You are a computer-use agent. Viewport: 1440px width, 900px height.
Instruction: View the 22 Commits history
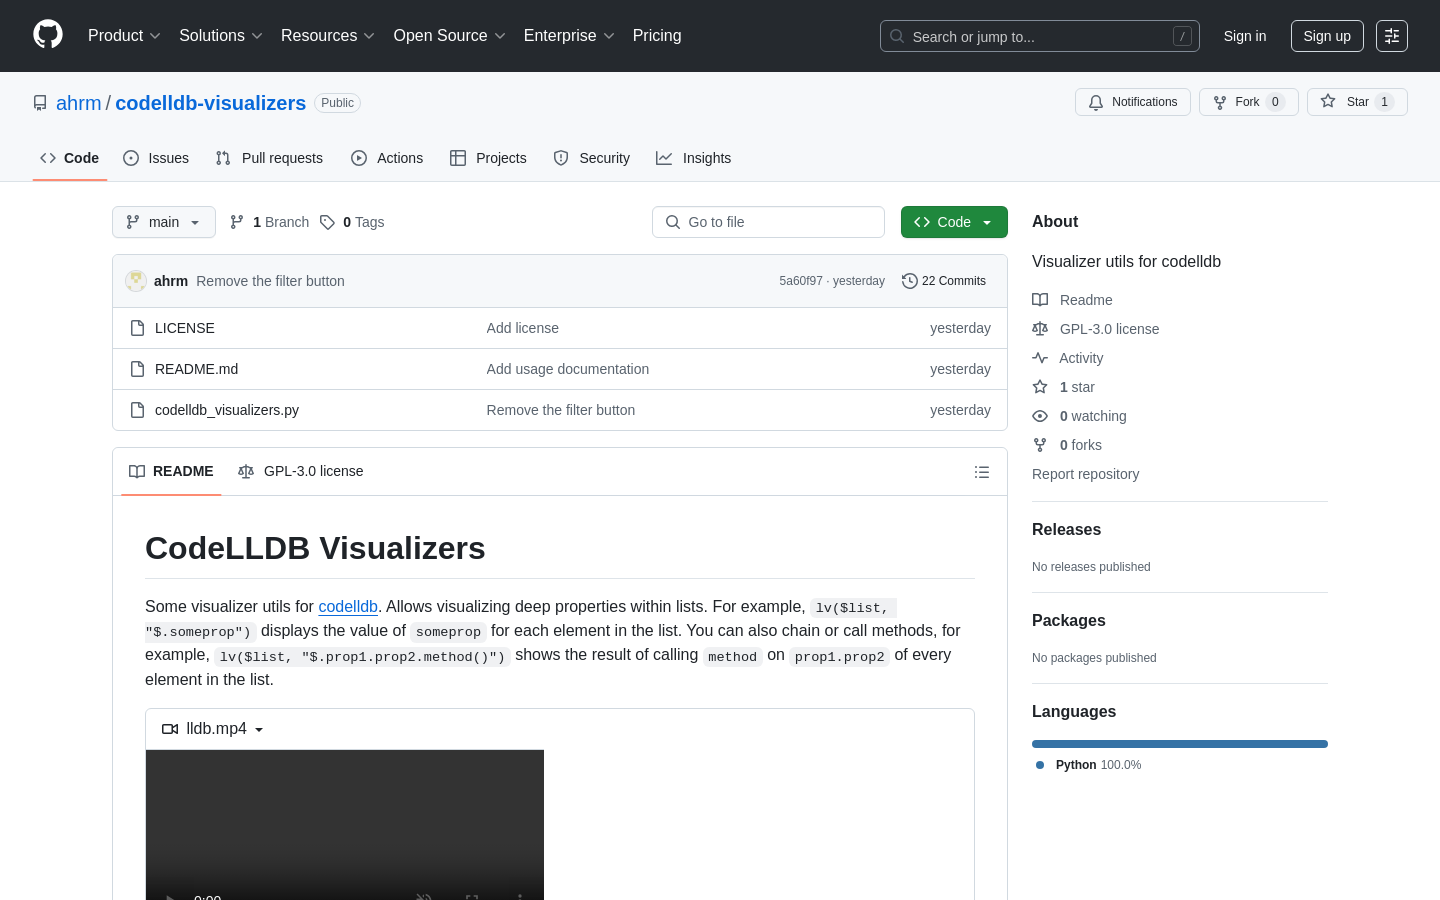tap(944, 281)
